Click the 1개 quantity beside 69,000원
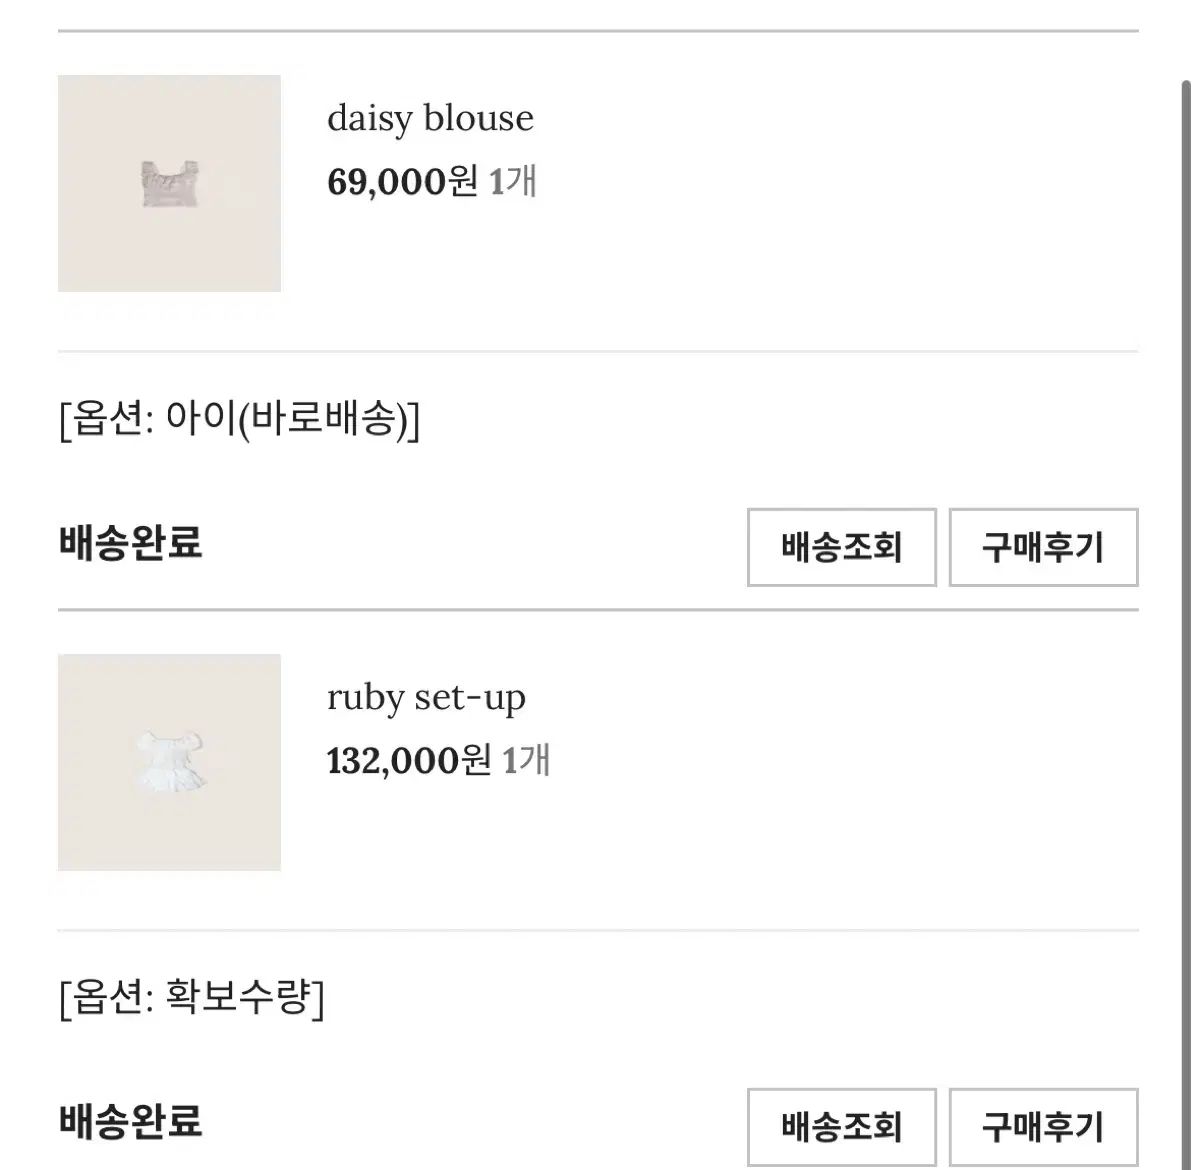This screenshot has width=1200, height=1170. [513, 182]
